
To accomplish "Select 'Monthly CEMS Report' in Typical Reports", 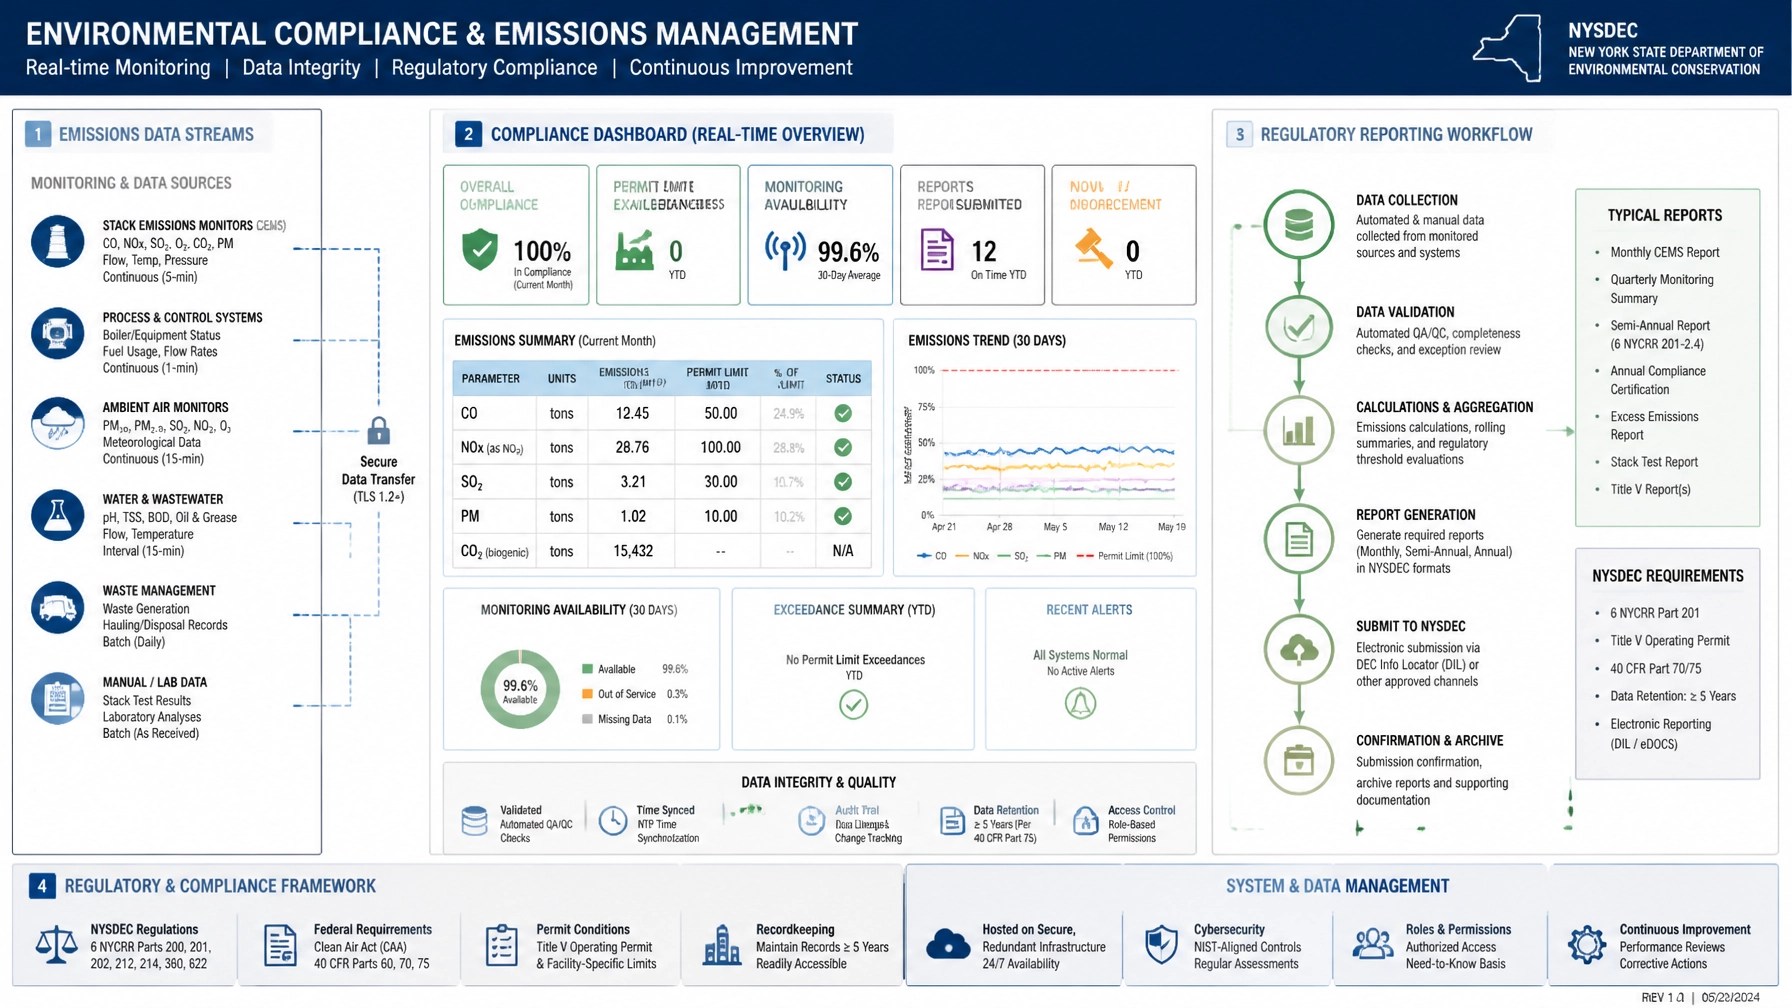I will [1664, 252].
